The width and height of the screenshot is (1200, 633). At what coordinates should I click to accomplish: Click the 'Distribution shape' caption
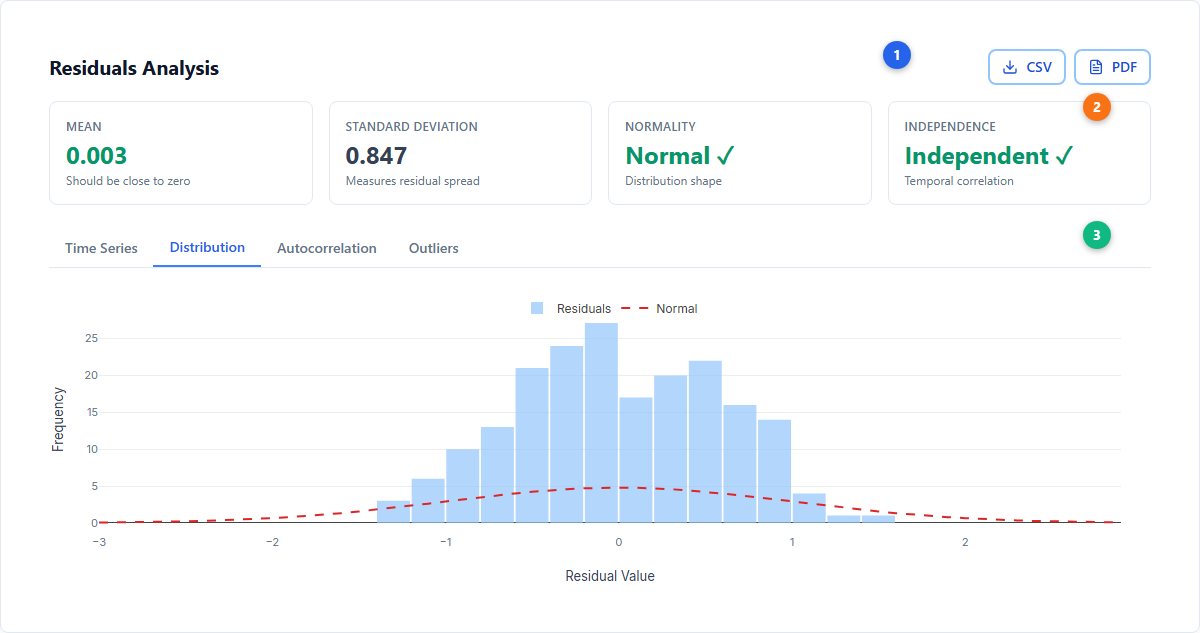point(673,181)
